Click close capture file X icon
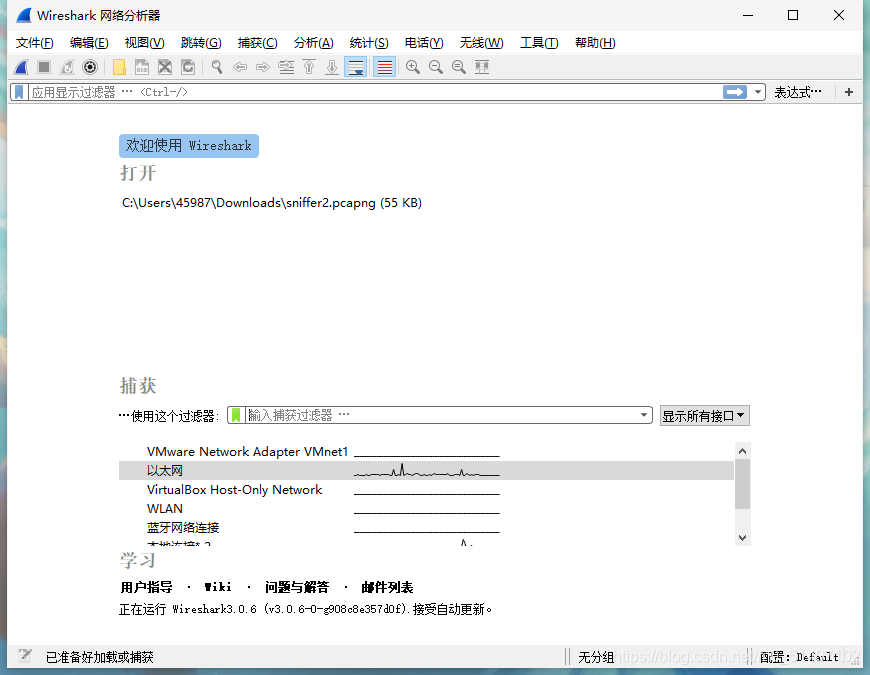This screenshot has height=675, width=870. [x=165, y=68]
